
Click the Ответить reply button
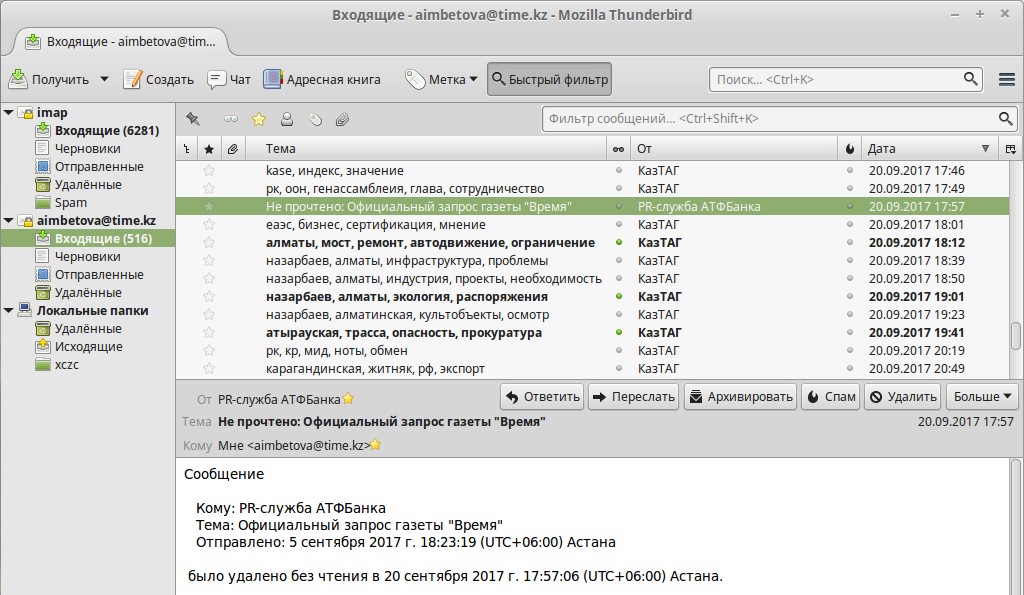[x=542, y=396]
